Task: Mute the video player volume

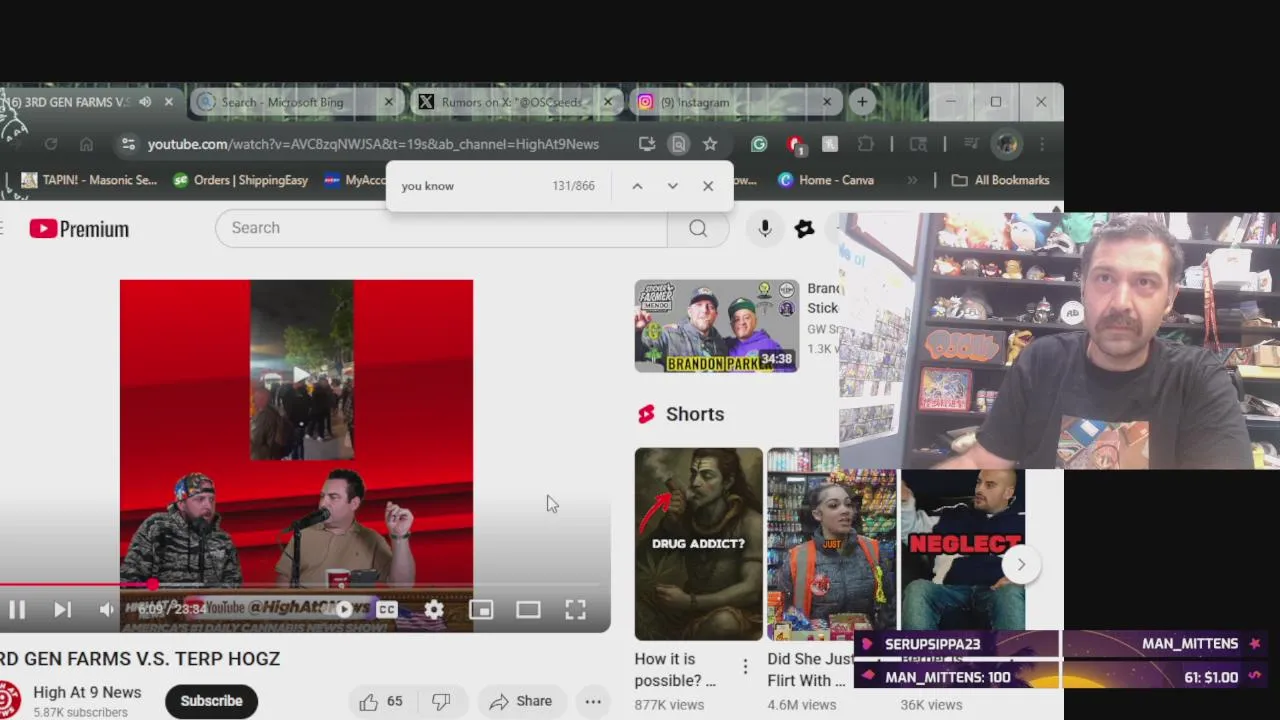Action: 107,609
